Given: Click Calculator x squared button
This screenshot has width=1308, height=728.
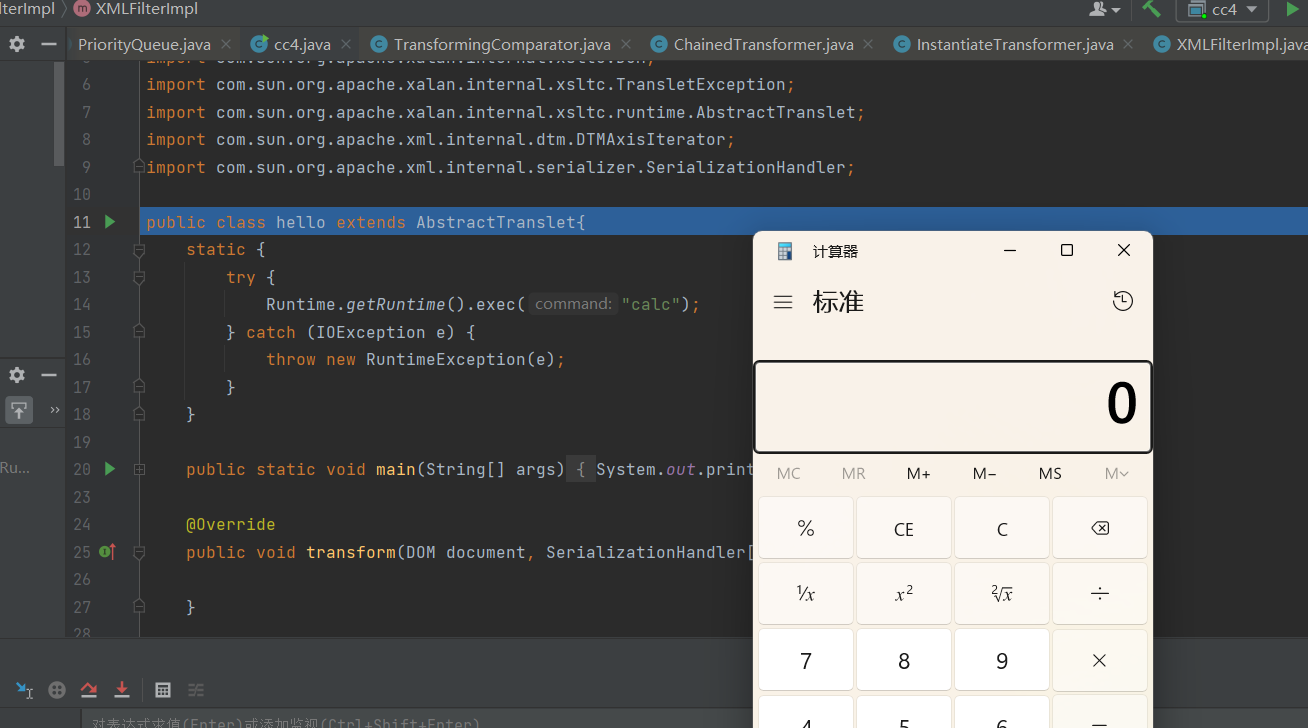Looking at the screenshot, I should [904, 594].
